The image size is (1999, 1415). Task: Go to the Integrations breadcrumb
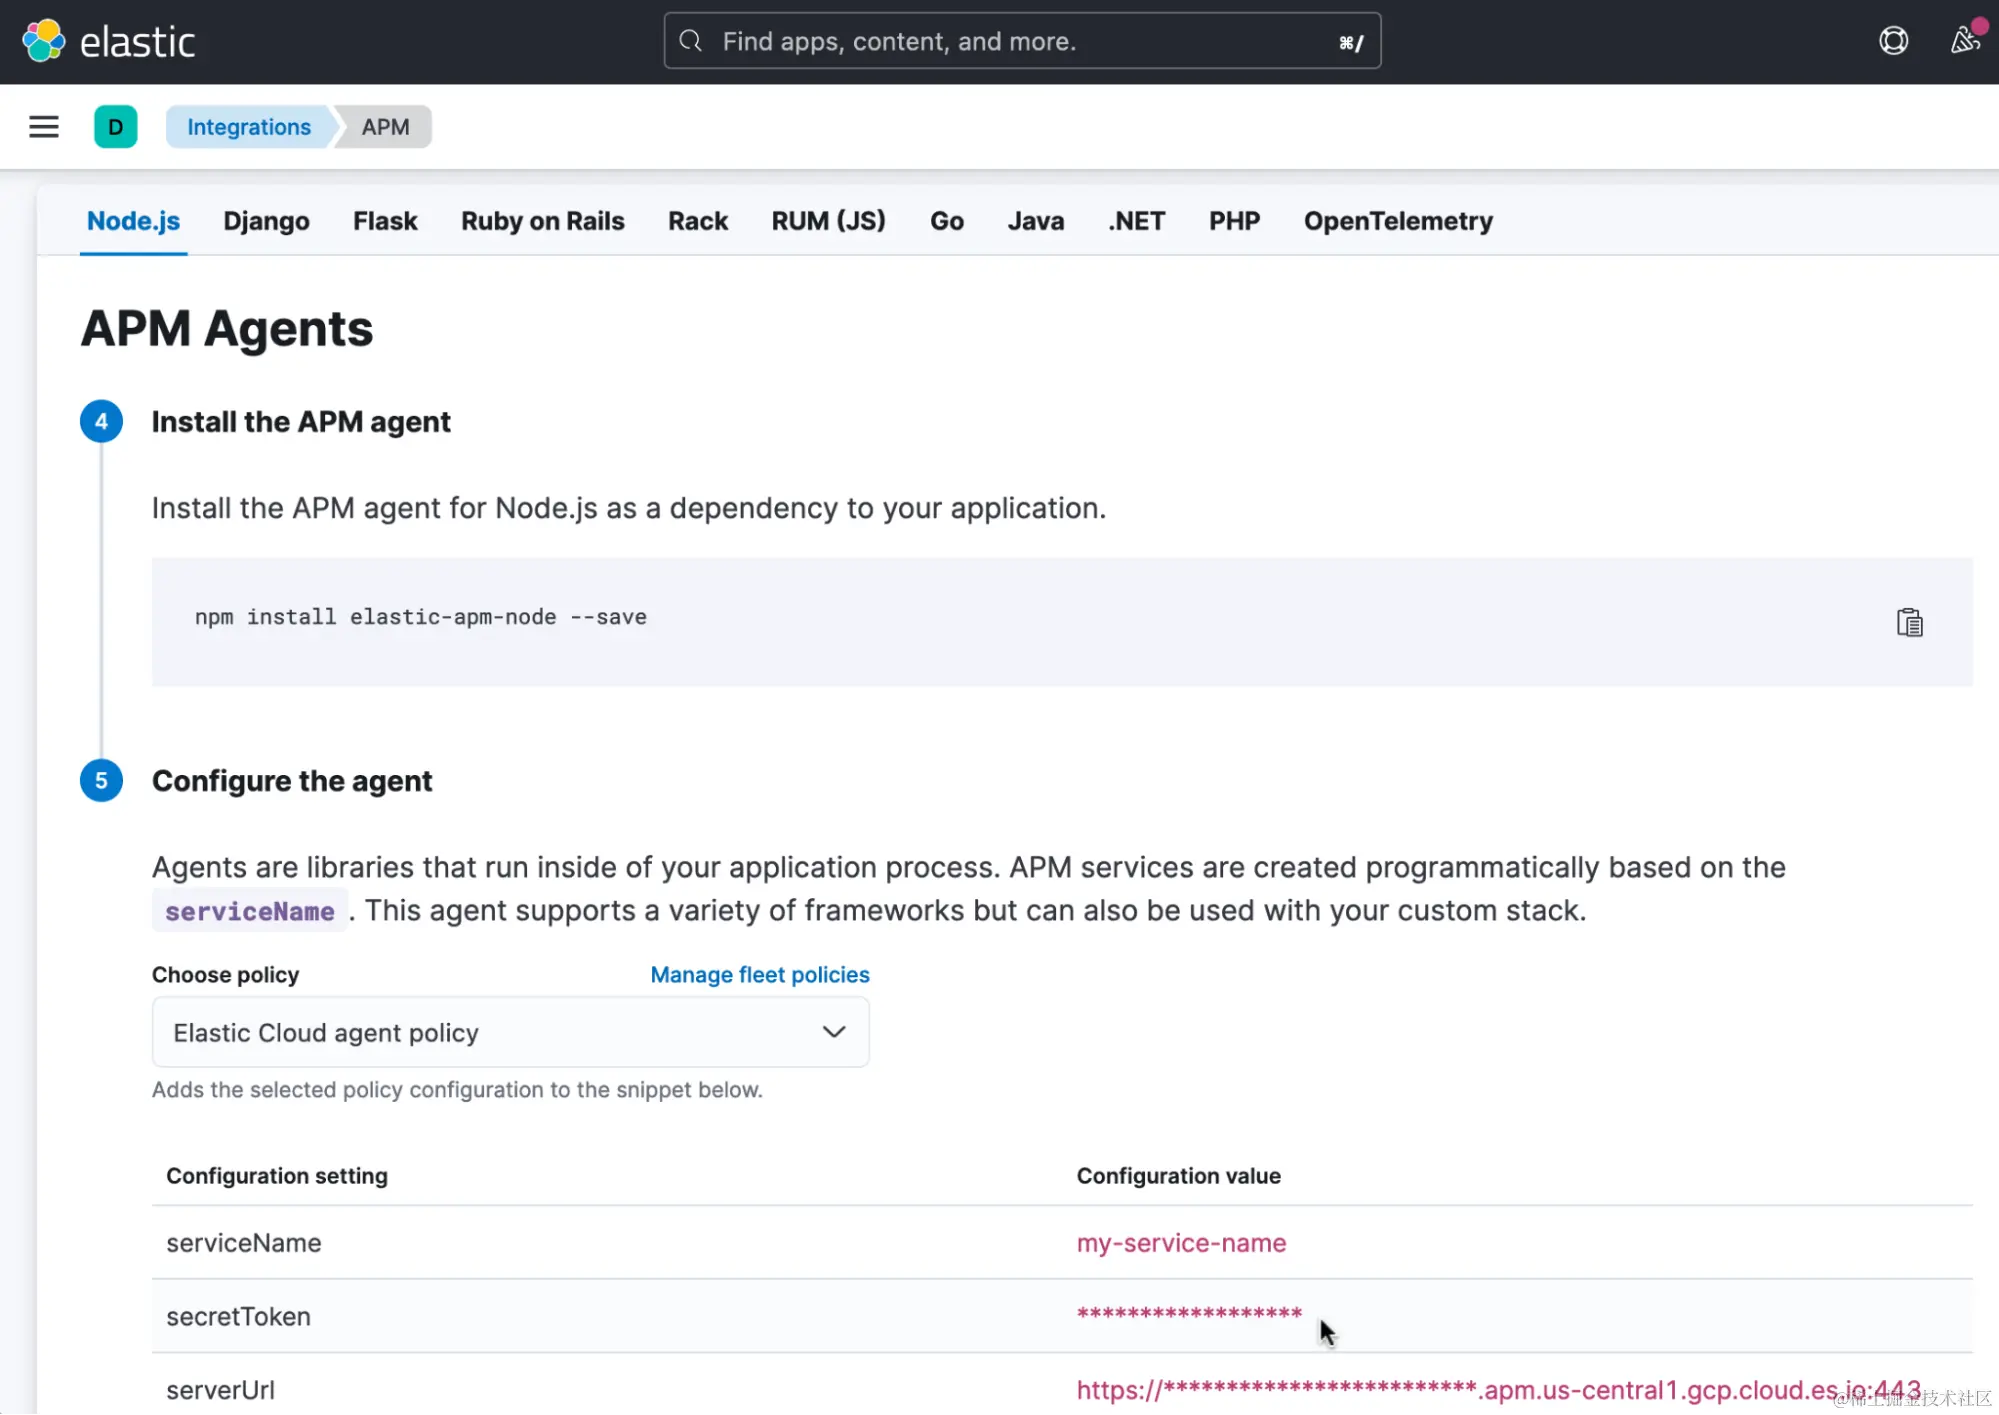pyautogui.click(x=248, y=127)
